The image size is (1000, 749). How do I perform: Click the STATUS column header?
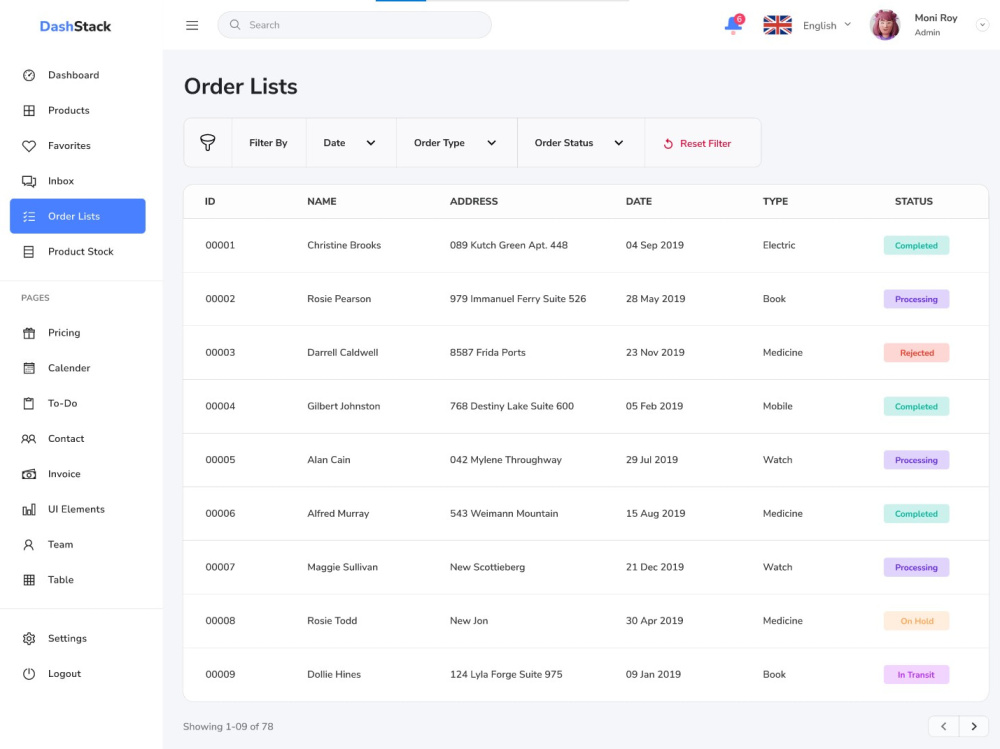point(913,202)
